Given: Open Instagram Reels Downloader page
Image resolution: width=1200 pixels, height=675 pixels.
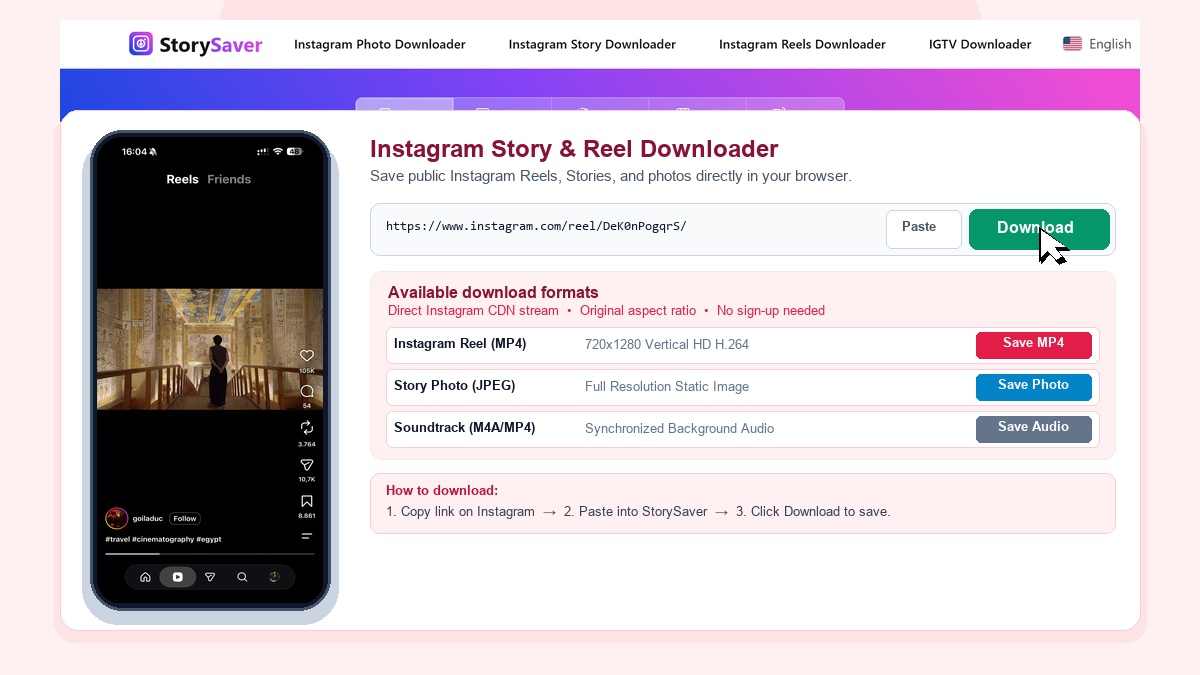Looking at the screenshot, I should [x=802, y=44].
